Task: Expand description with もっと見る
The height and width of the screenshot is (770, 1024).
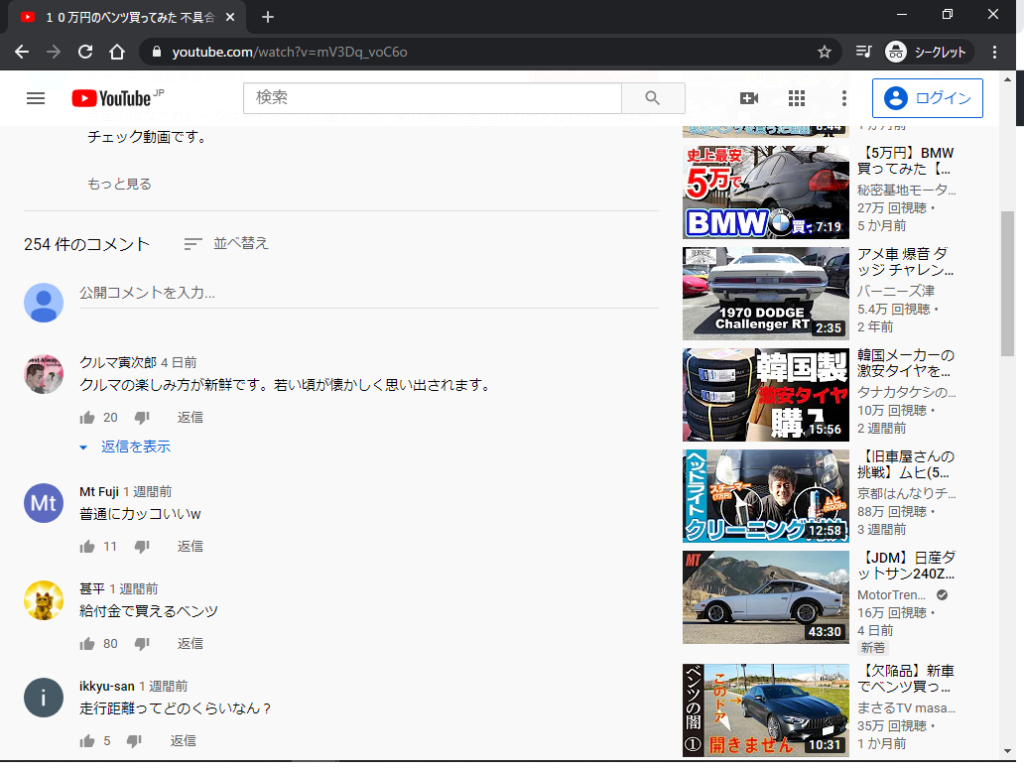Action: point(119,184)
